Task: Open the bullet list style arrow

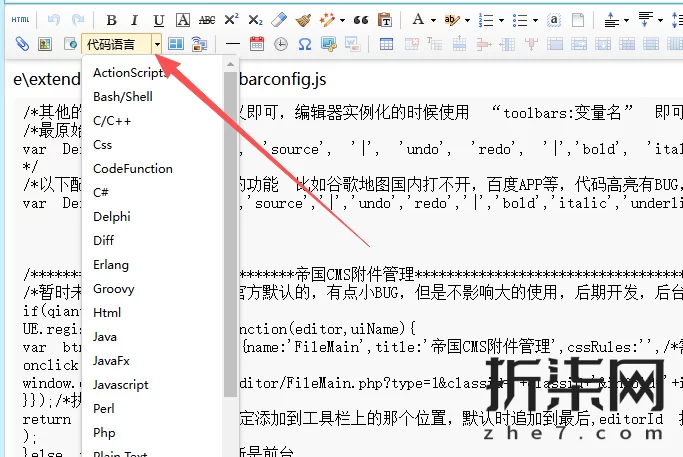Action: point(535,20)
